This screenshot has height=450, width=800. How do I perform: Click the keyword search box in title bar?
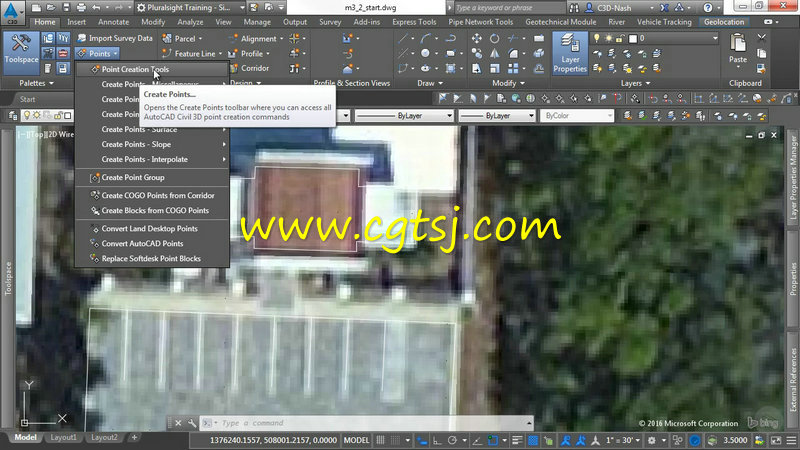(509, 8)
